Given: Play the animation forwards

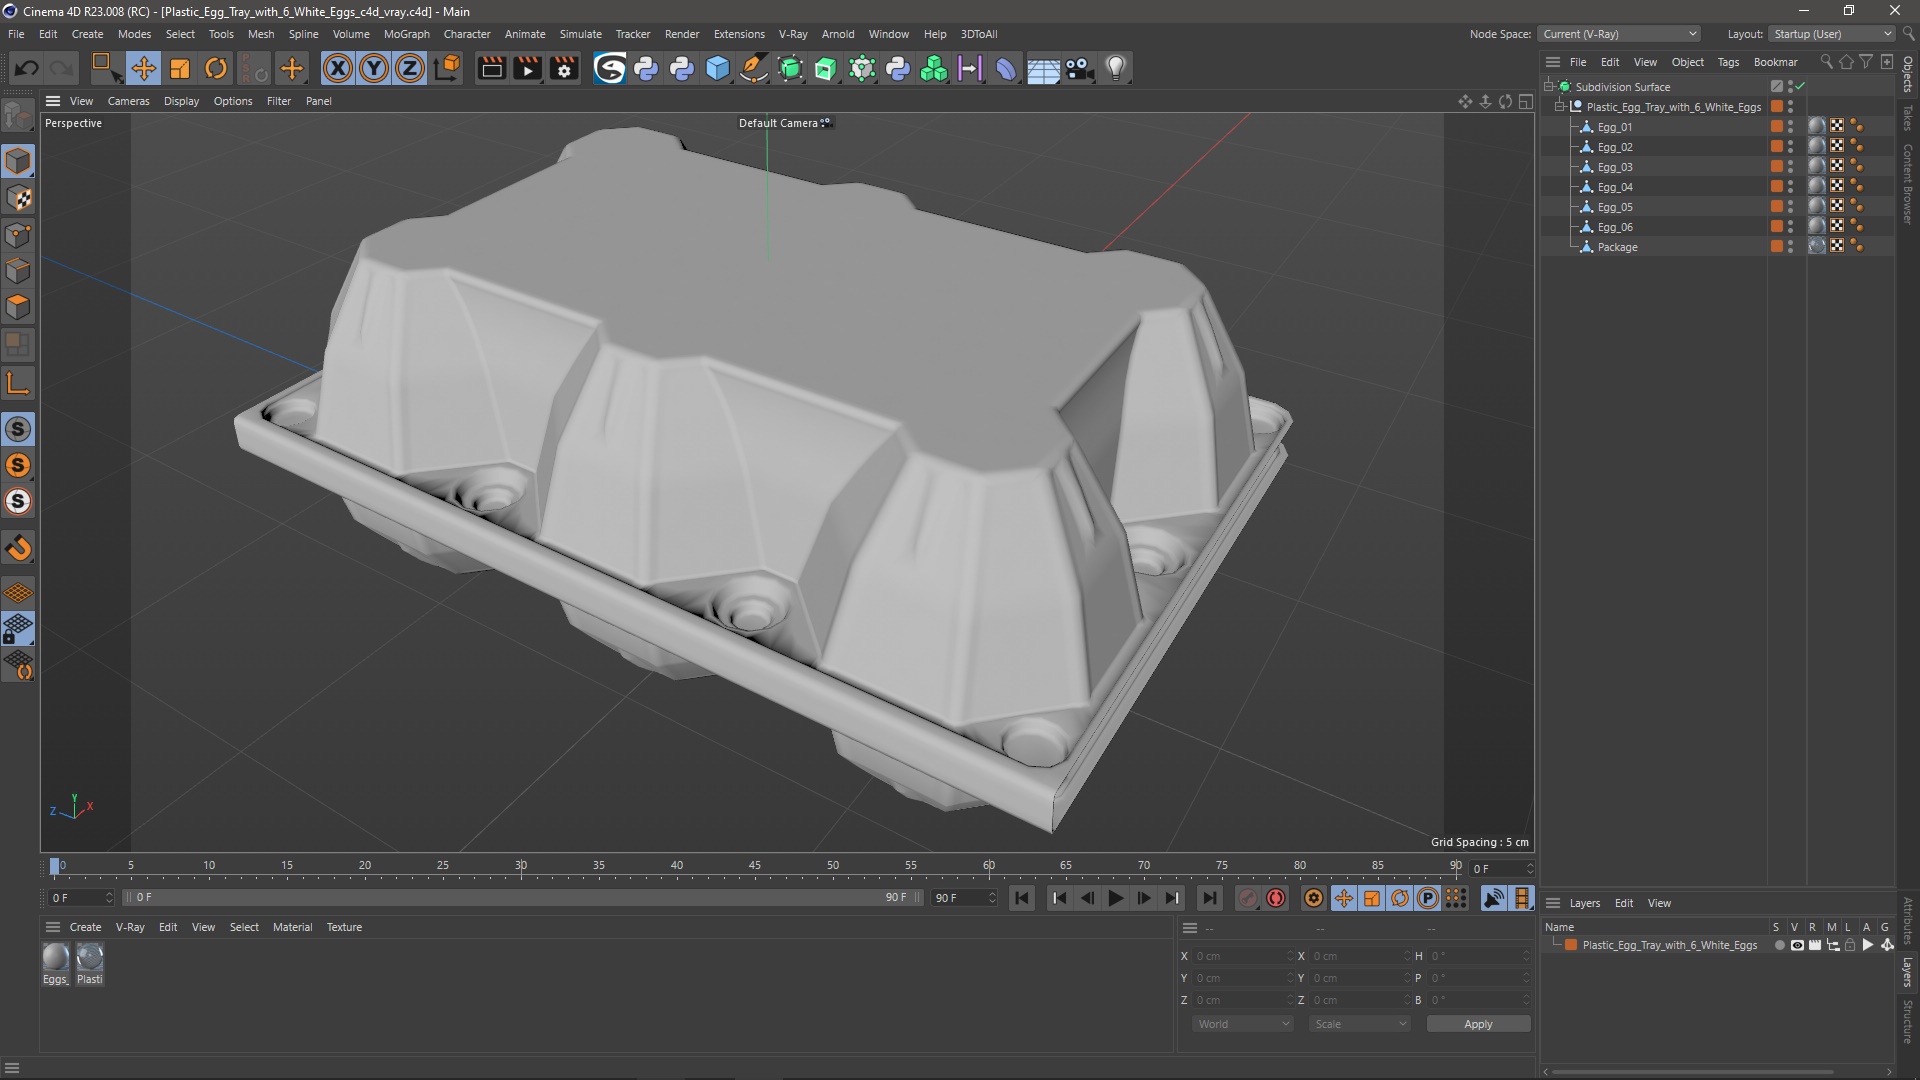Looking at the screenshot, I should point(1116,898).
